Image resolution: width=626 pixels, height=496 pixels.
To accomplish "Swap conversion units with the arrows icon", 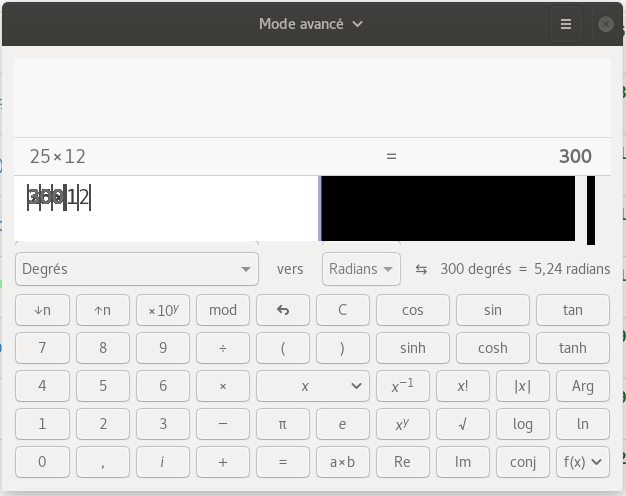I will pyautogui.click(x=421, y=269).
